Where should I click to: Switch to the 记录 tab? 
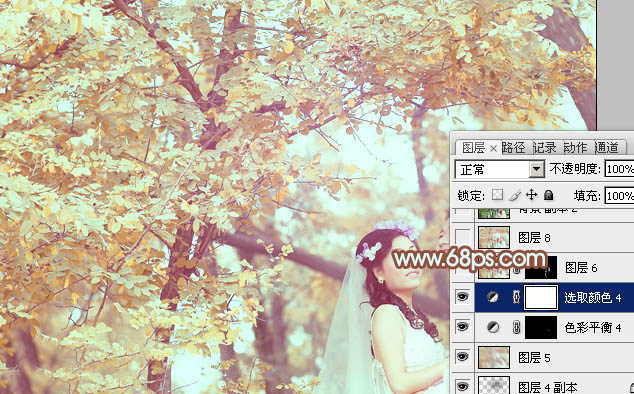click(544, 148)
